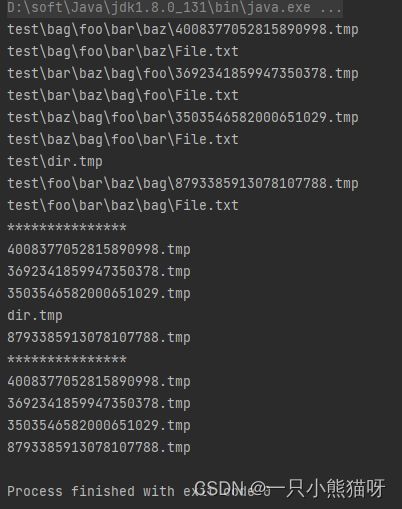Click 8793385913078107788.tmp above the second separator
This screenshot has width=402, height=509.
tap(99, 337)
